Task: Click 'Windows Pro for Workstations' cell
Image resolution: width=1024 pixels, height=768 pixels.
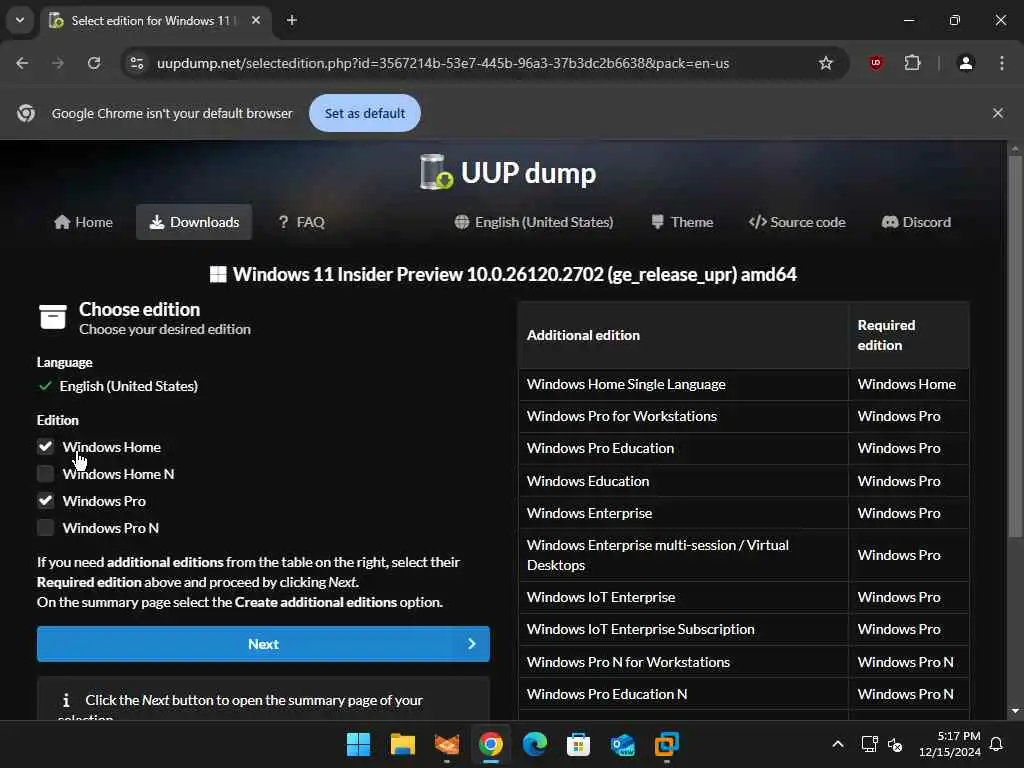Action: tap(684, 416)
